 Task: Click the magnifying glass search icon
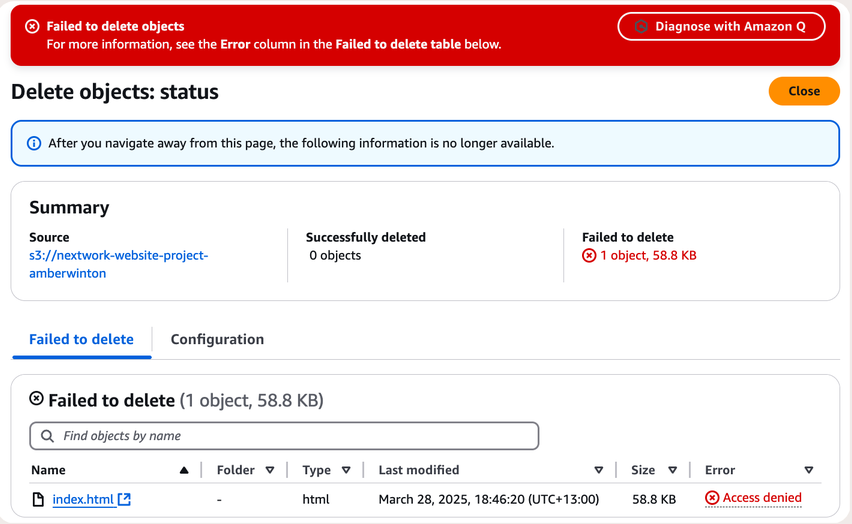pos(47,436)
